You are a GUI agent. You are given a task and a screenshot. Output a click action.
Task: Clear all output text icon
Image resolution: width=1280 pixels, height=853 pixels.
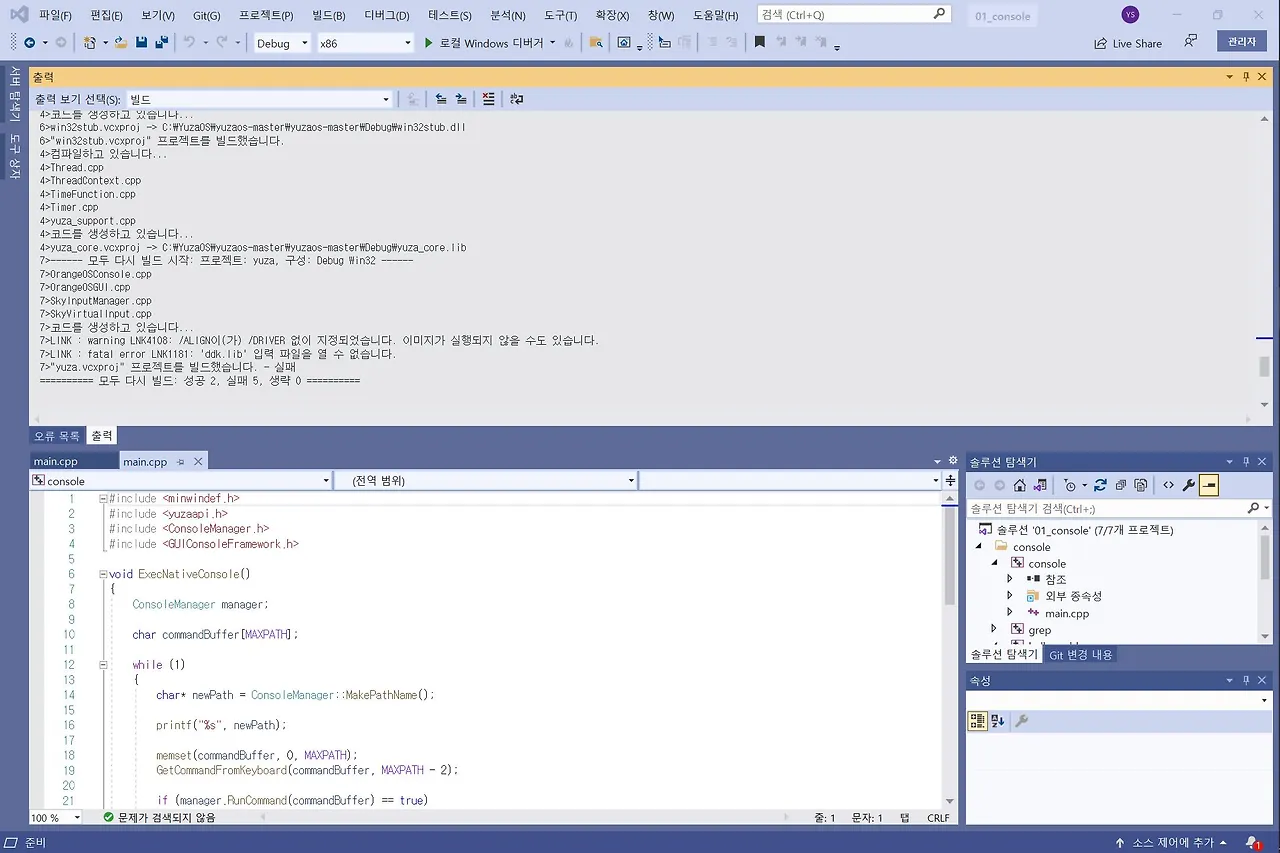pyautogui.click(x=488, y=99)
